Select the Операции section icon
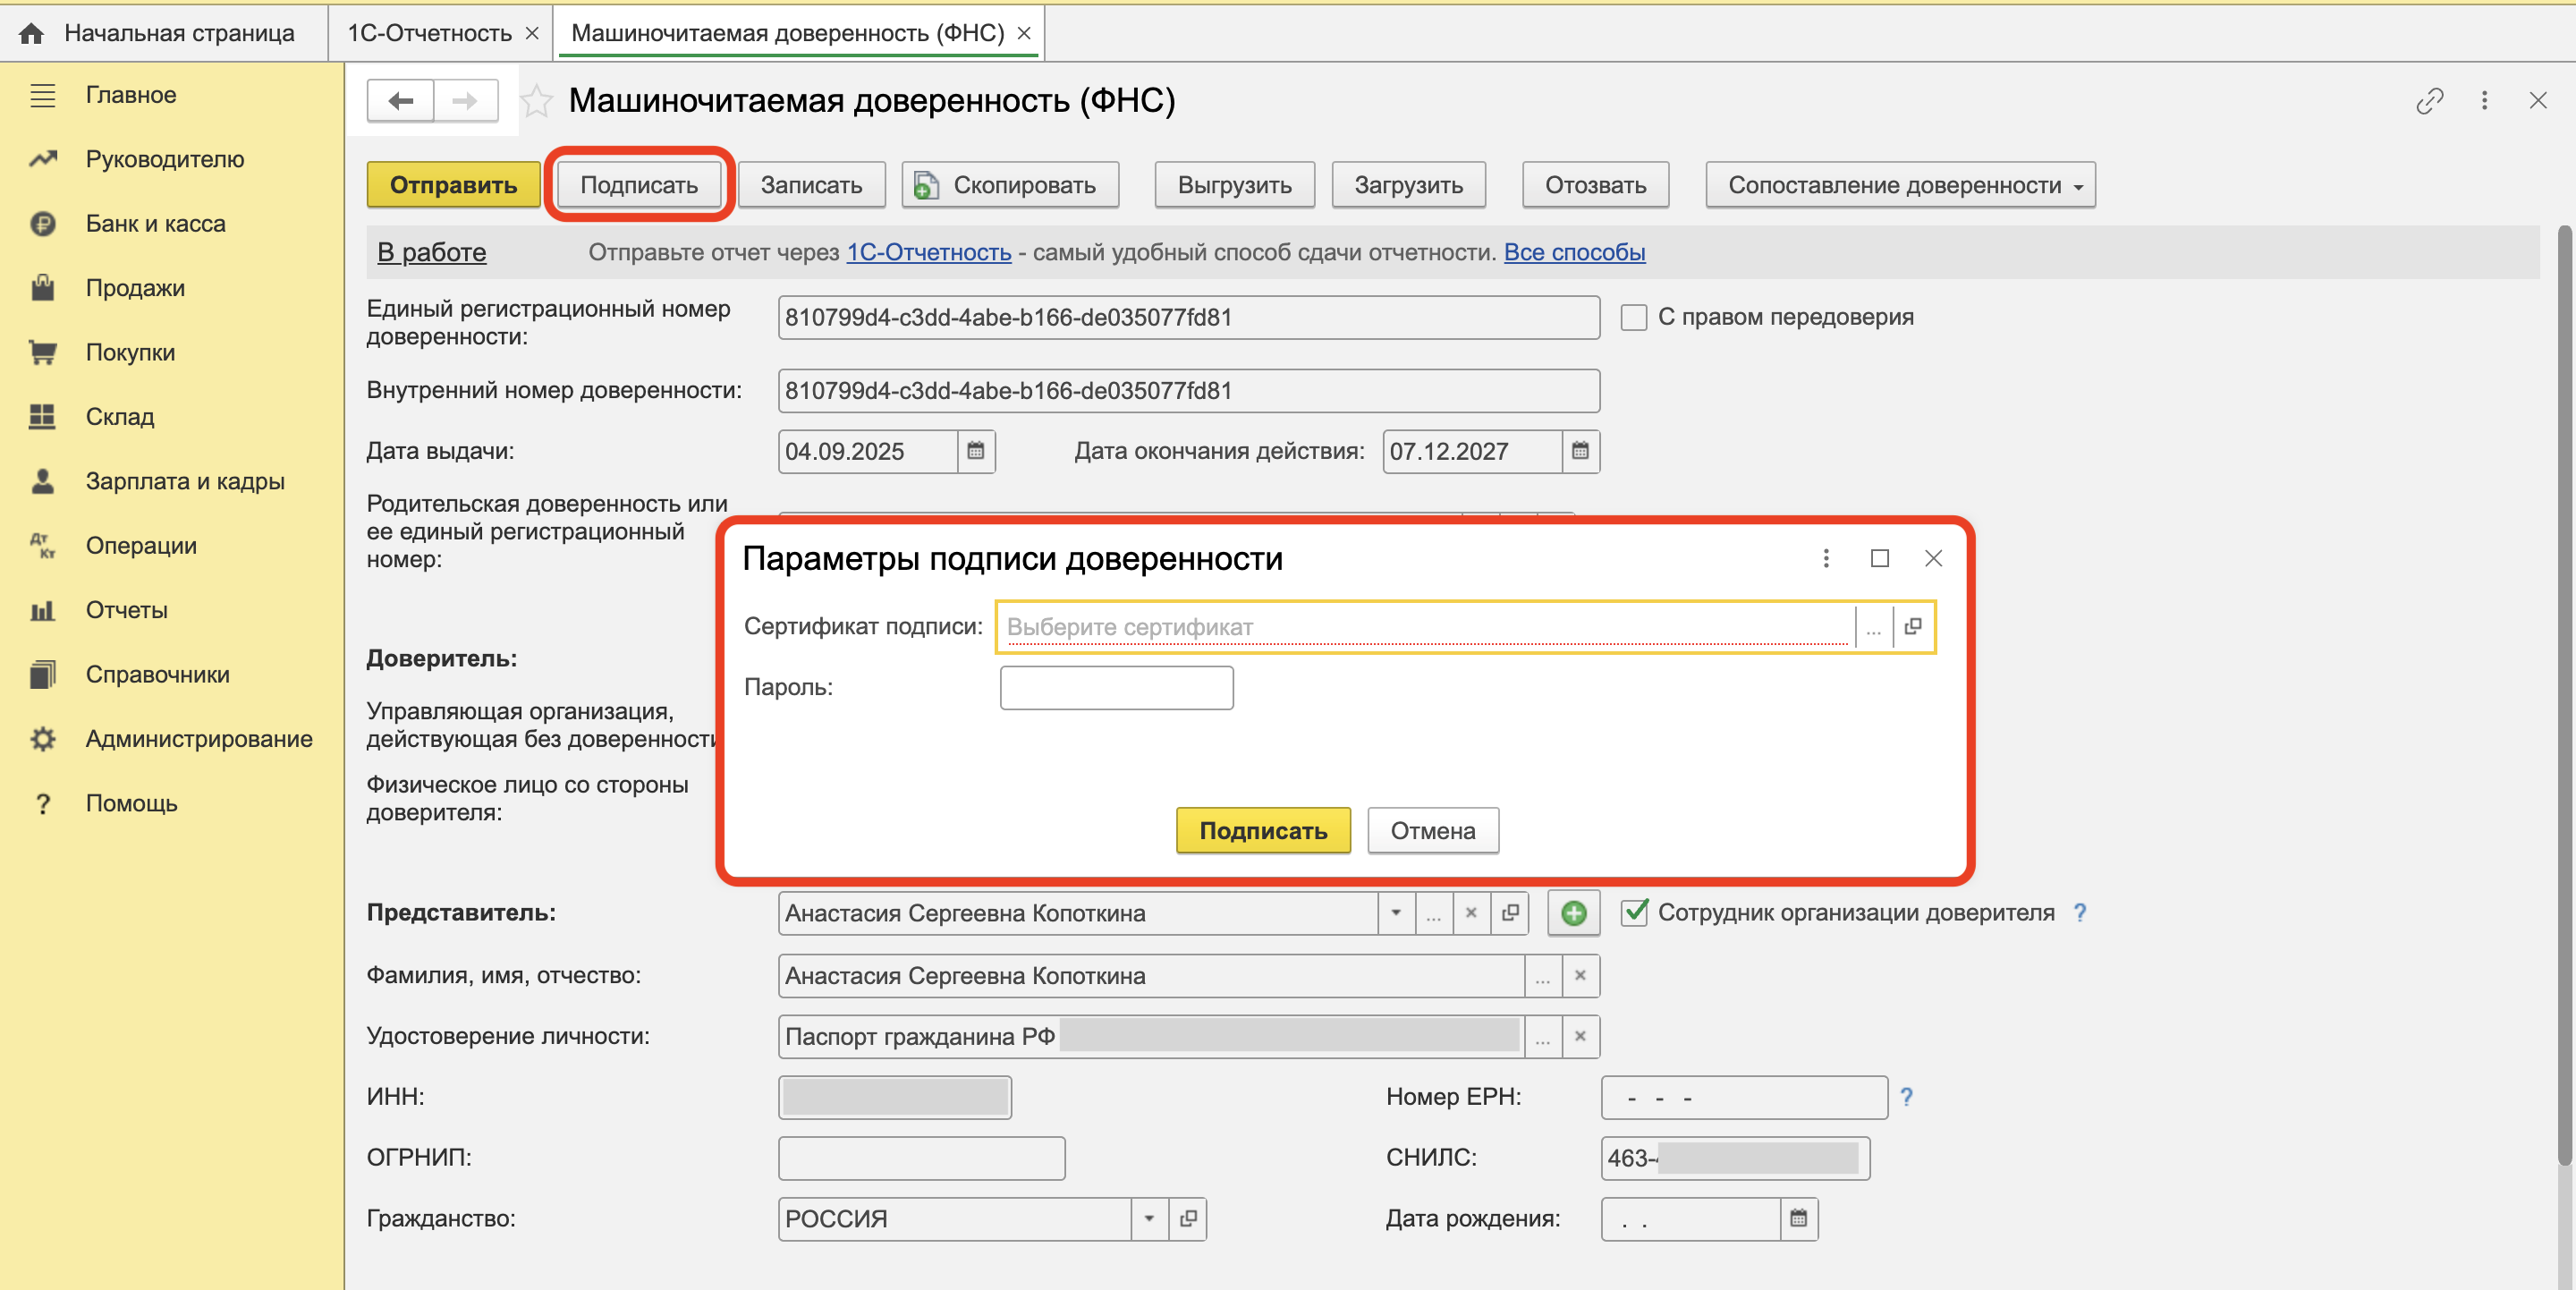The width and height of the screenshot is (2576, 1290). click(42, 545)
